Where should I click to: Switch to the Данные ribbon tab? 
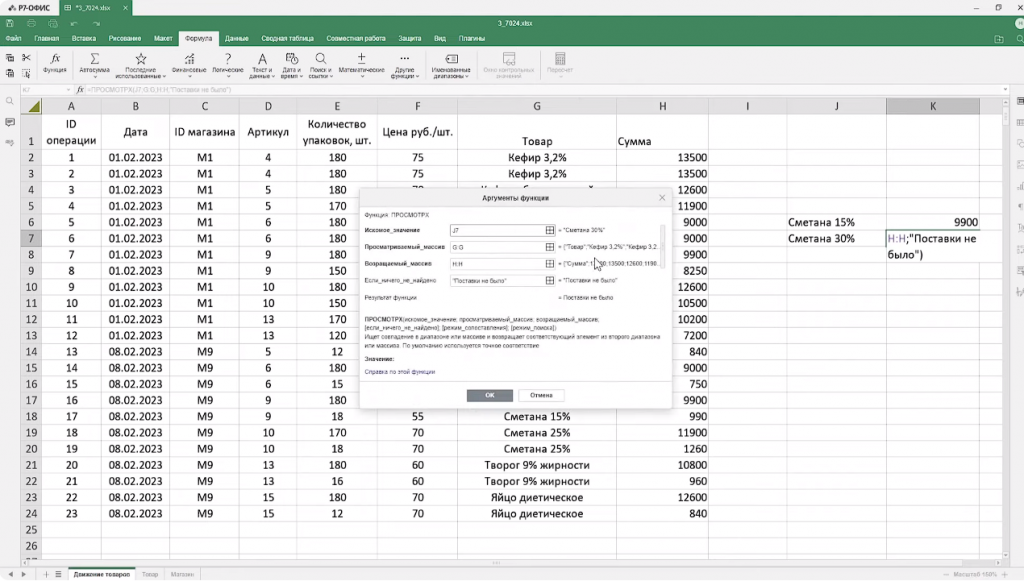tap(236, 39)
